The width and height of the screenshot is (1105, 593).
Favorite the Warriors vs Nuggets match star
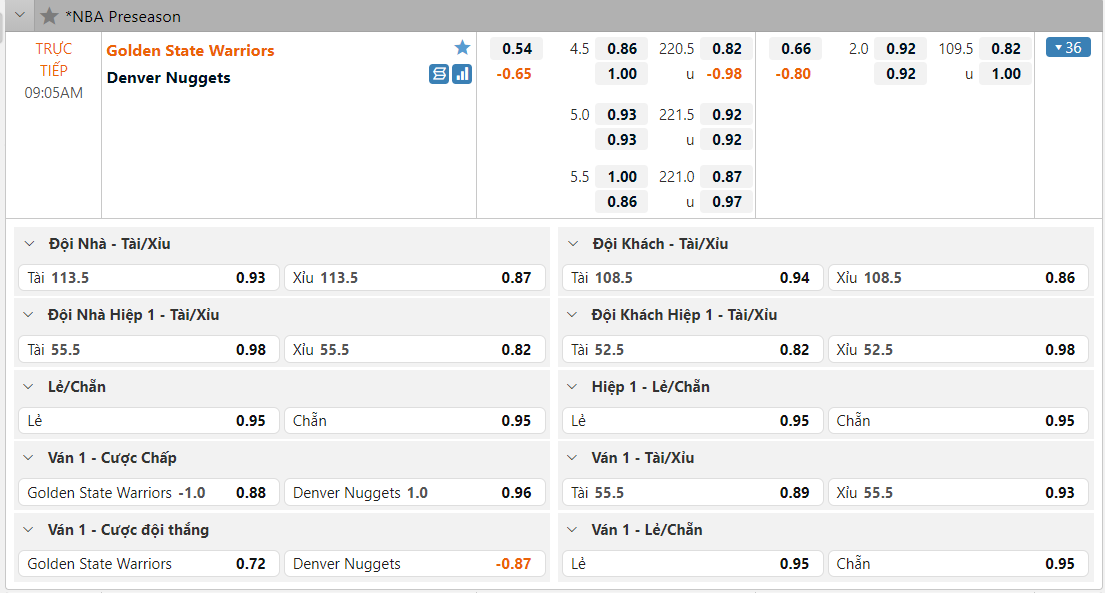462,48
